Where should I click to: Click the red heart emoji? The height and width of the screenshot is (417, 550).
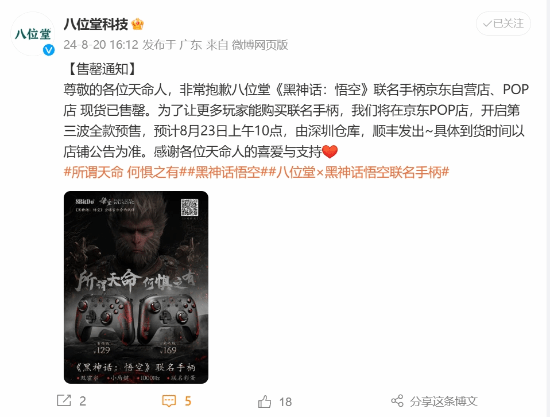point(330,152)
